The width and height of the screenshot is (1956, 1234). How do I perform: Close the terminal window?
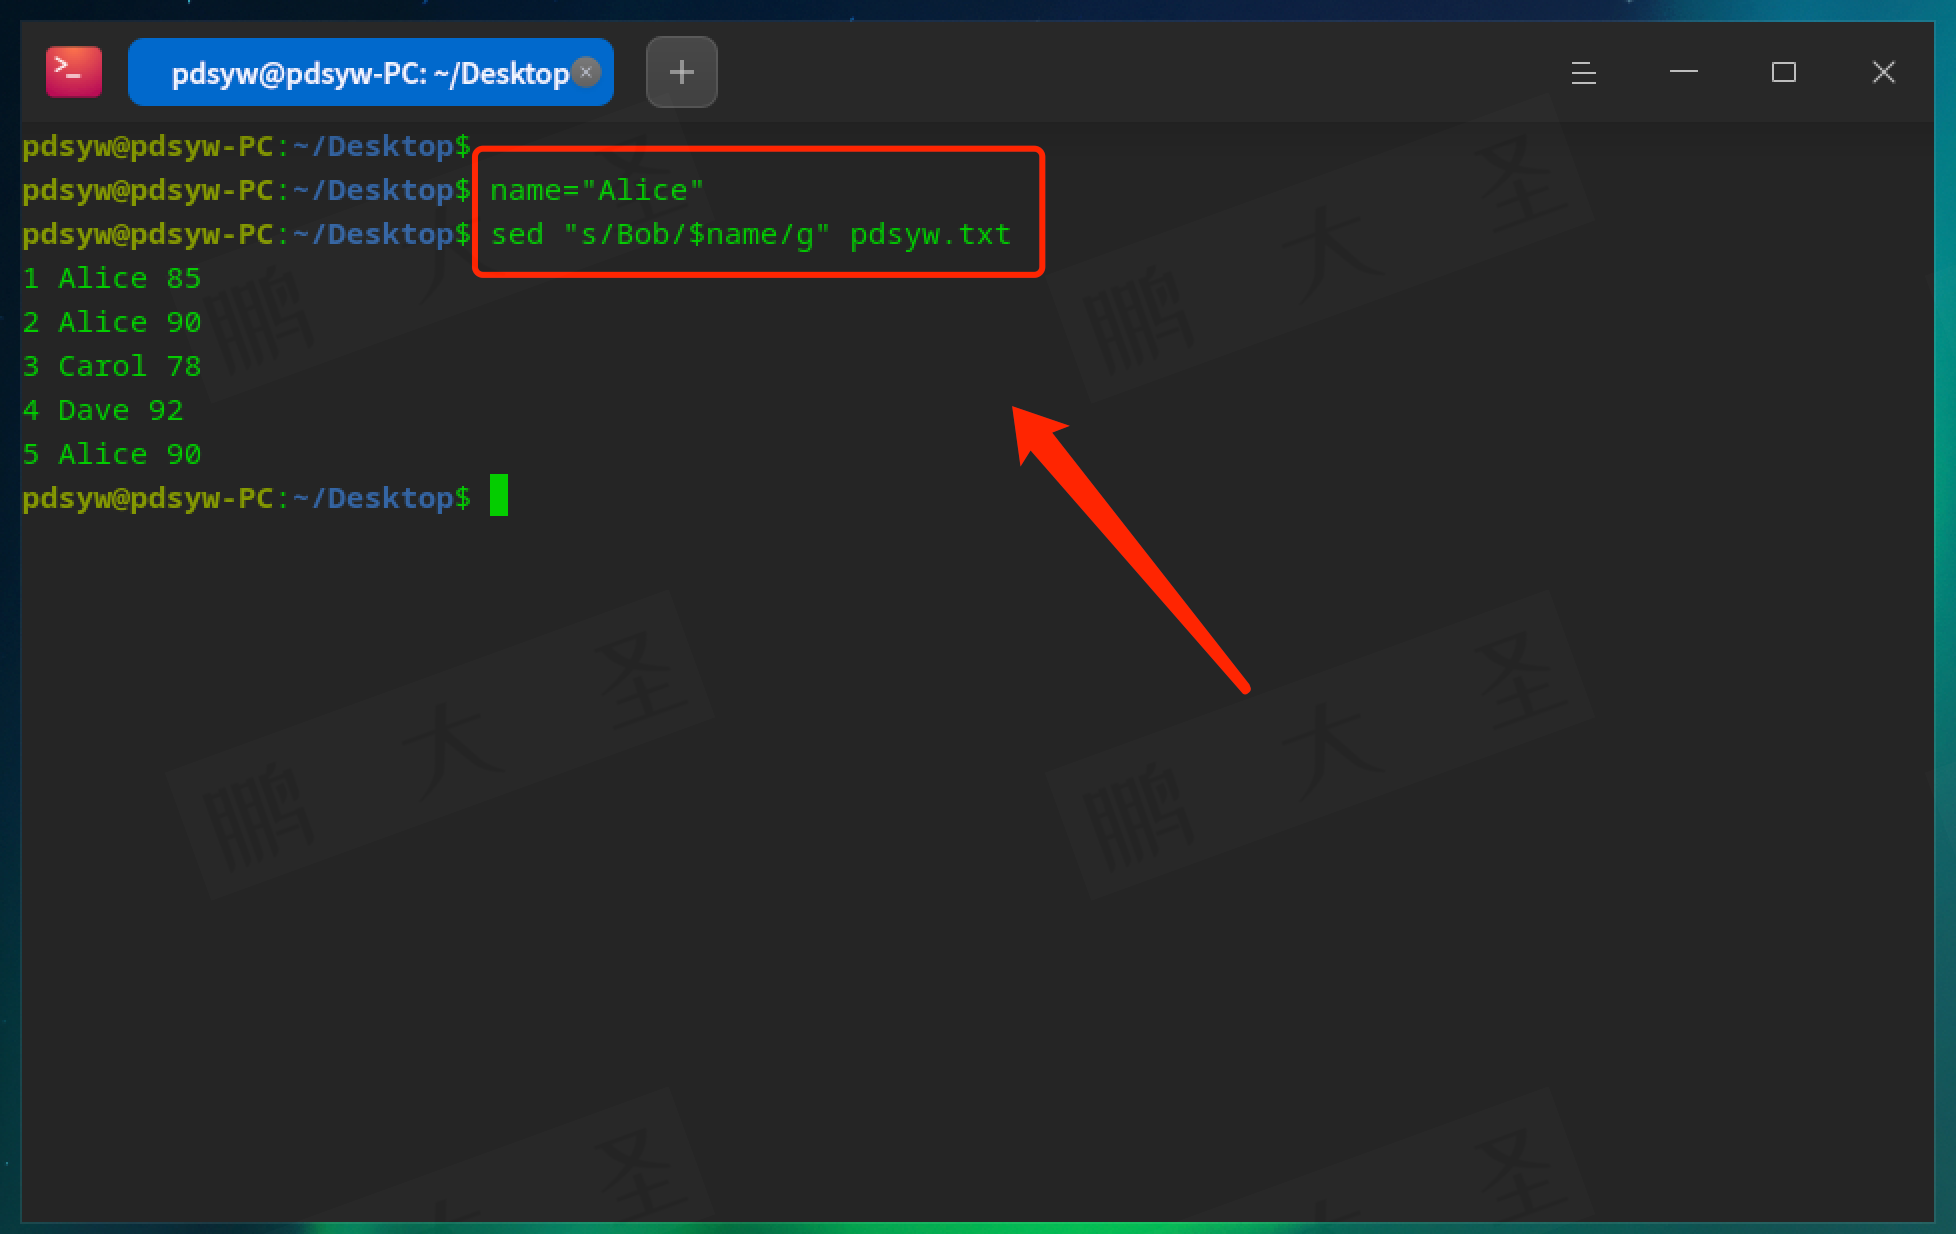coord(1883,72)
